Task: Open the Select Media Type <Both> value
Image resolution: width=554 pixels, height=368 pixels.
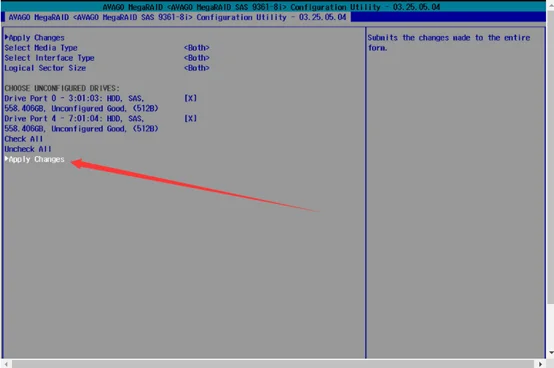Action: [x=197, y=48]
